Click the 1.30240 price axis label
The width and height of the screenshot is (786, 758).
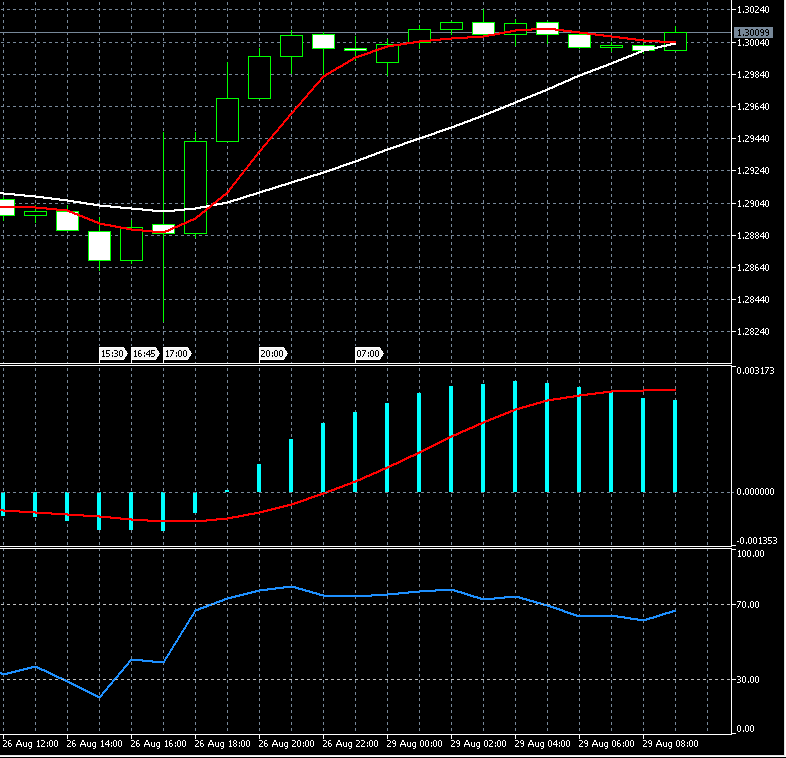(x=753, y=10)
